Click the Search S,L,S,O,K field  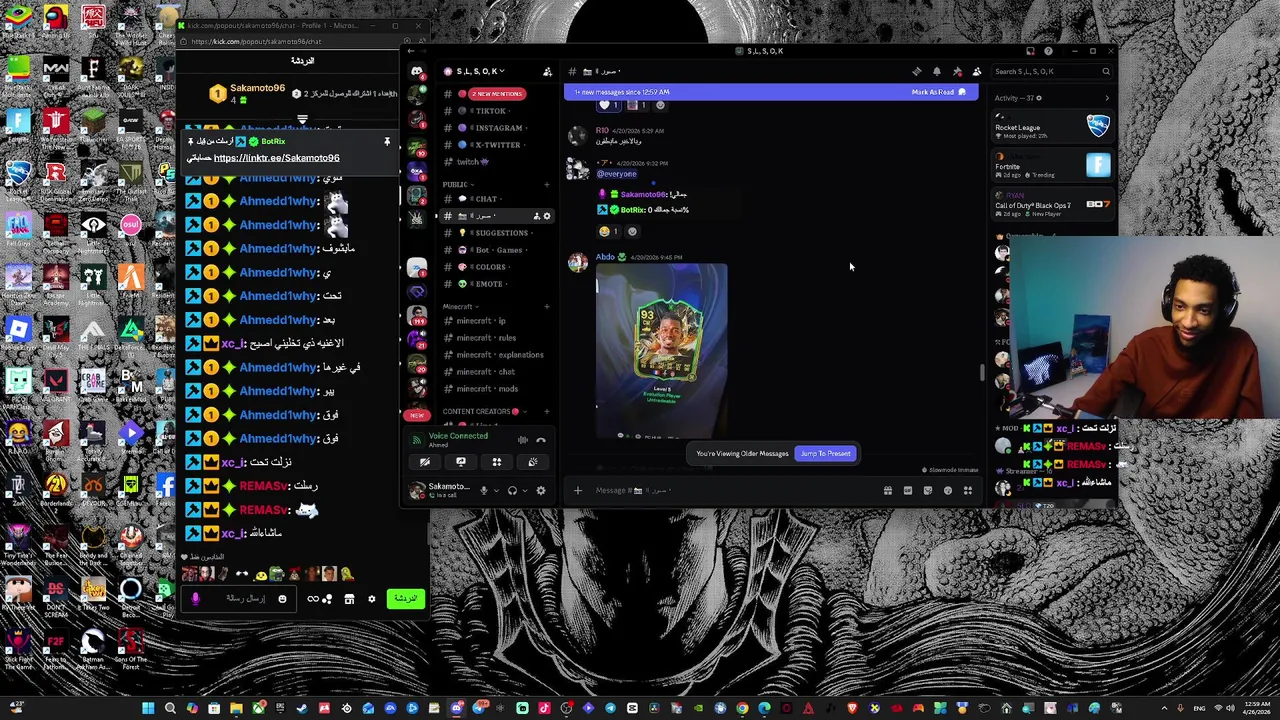click(1052, 71)
